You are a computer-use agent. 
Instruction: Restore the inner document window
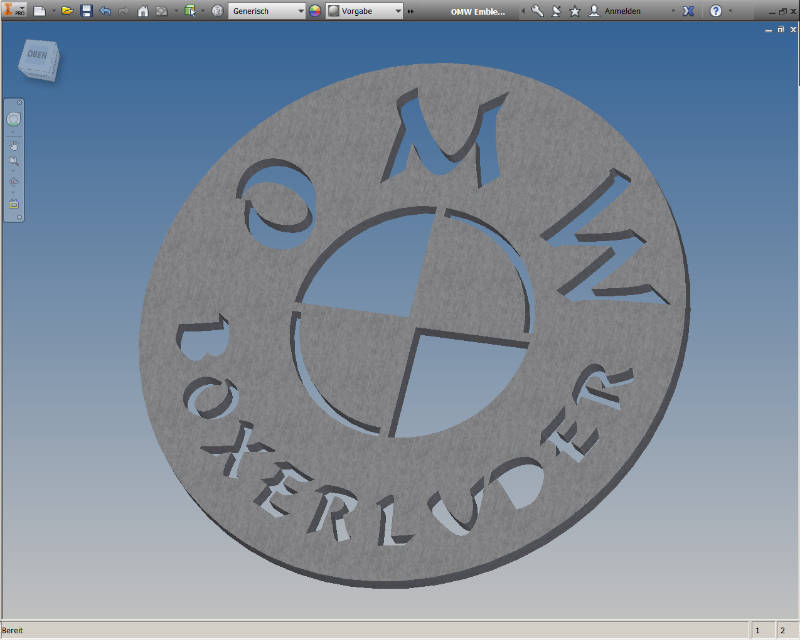tap(781, 30)
